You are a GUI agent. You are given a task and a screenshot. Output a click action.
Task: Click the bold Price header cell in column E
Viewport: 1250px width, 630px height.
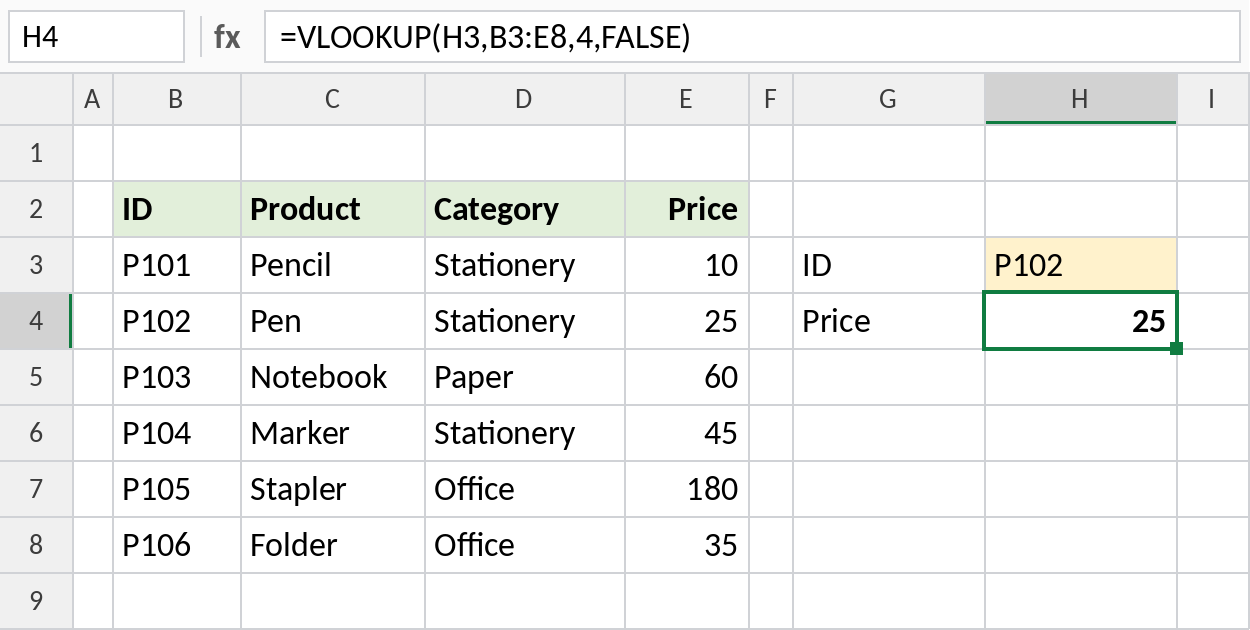pyautogui.click(x=687, y=209)
